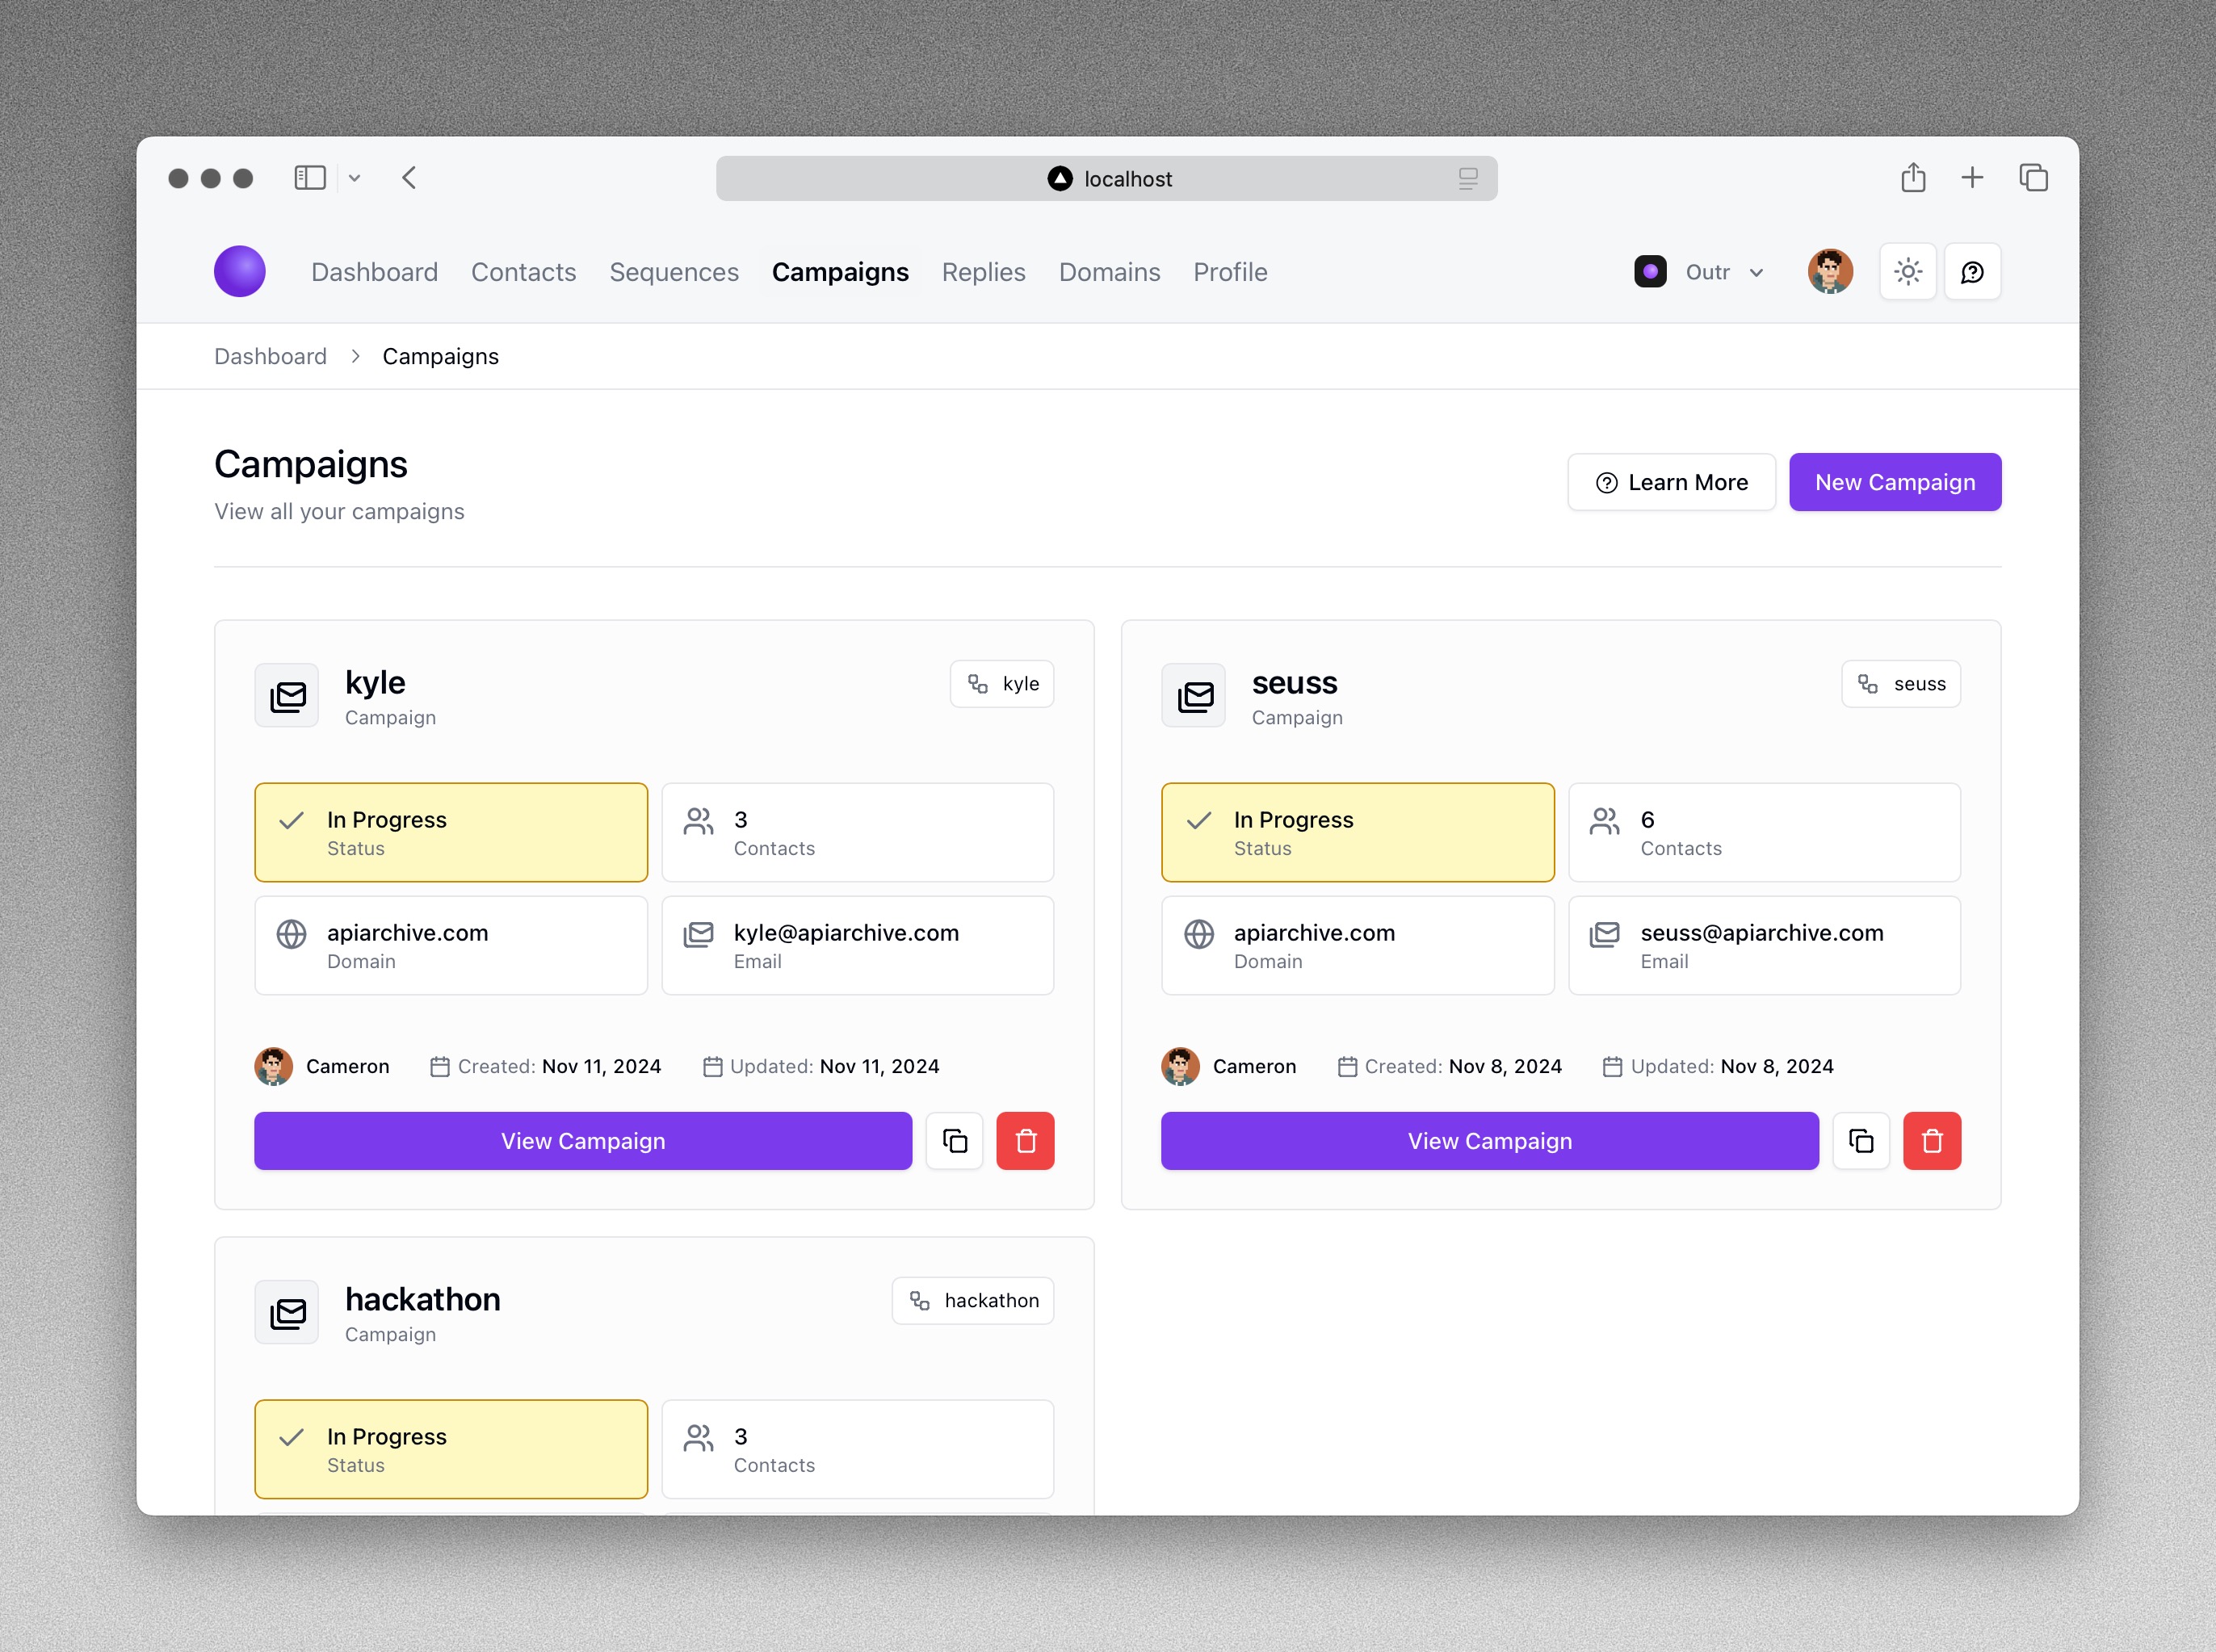Viewport: 2216px width, 1652px height.
Task: Click the Created calendar icon in kyle card
Action: point(439,1067)
